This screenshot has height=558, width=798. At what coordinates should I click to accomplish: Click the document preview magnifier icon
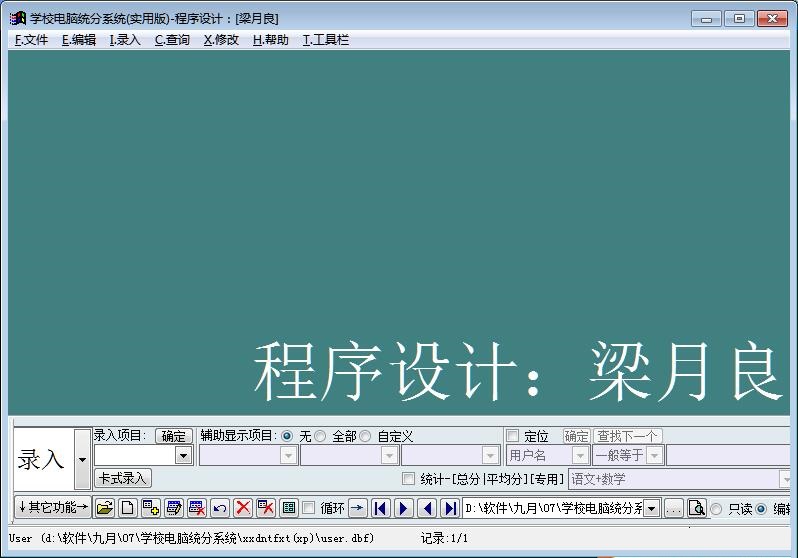pos(697,508)
